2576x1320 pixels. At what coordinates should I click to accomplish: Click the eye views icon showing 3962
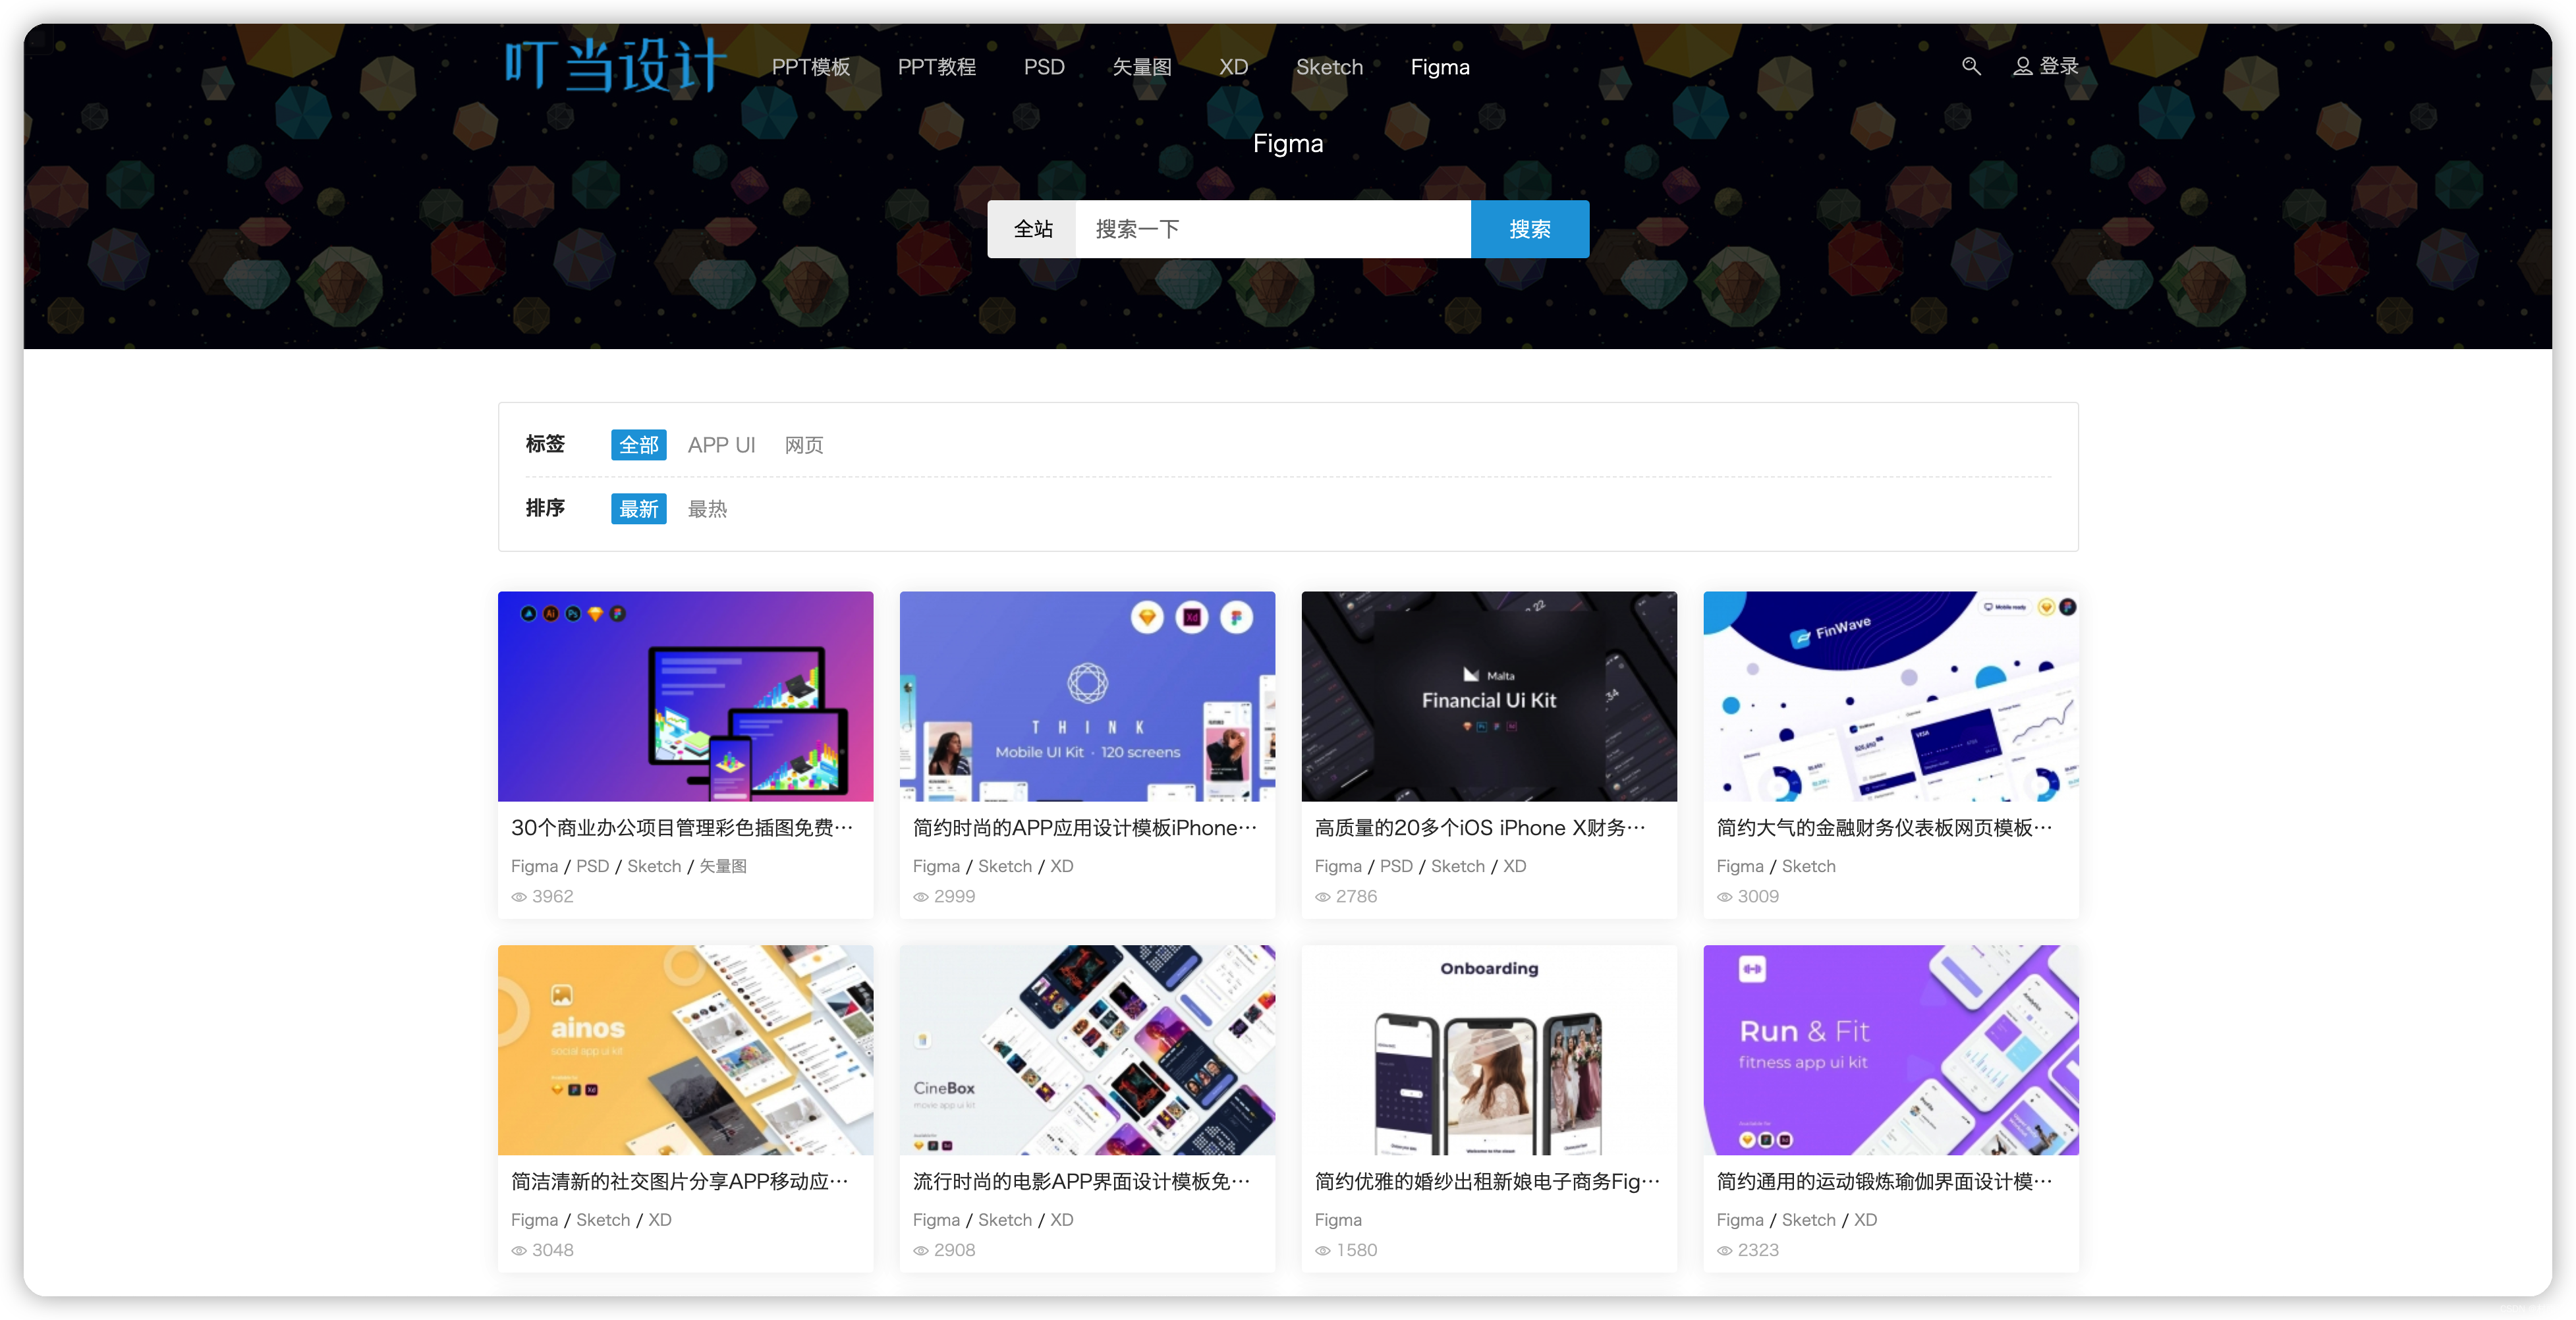[x=519, y=897]
